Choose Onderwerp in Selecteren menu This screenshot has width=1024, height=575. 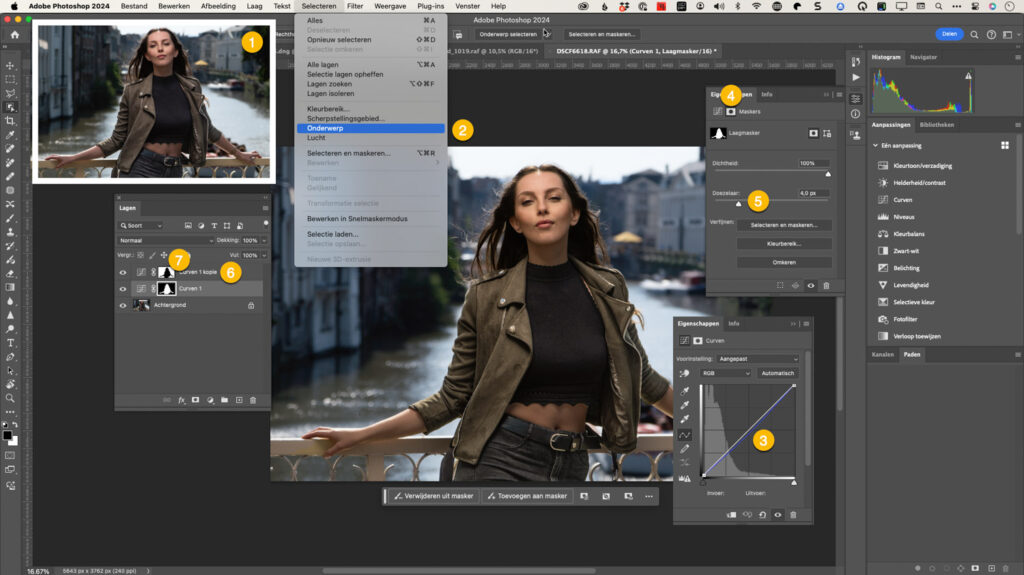[x=370, y=128]
